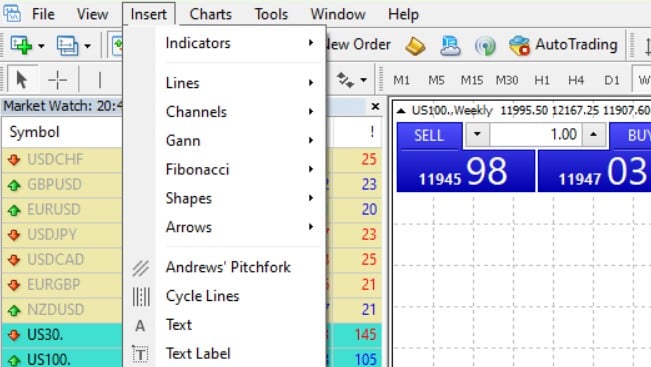The image size is (651, 367).
Task: Choose Cycle Lines from the Insert menu
Action: tap(224, 296)
